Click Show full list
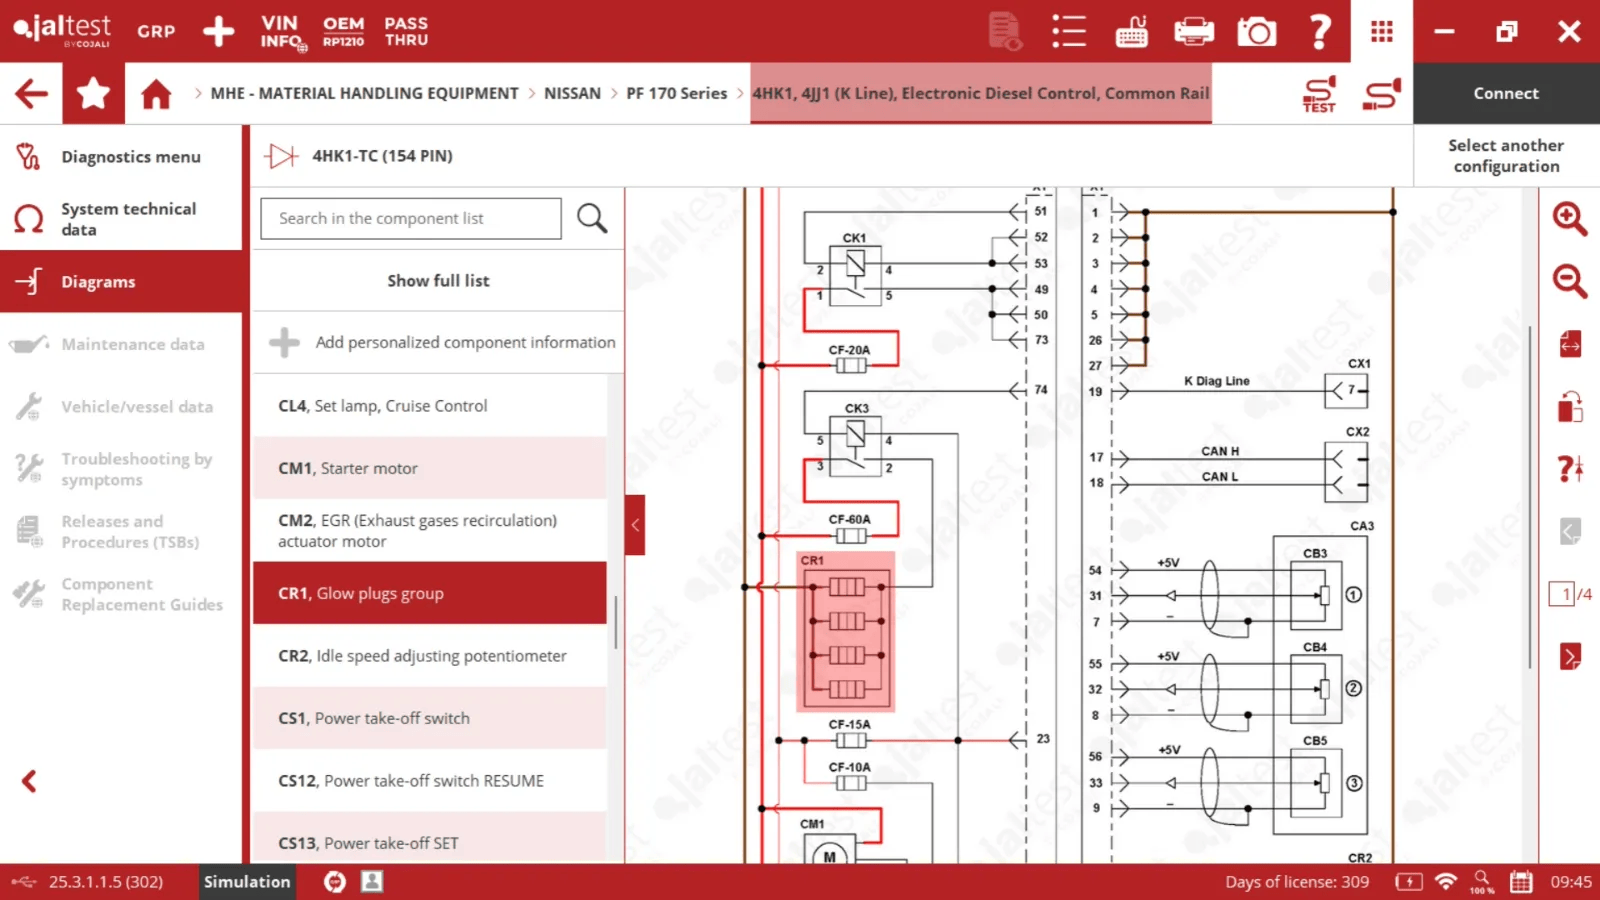 (x=438, y=281)
